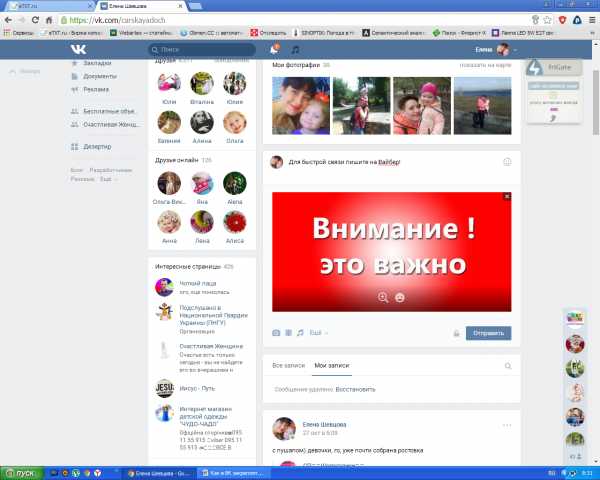
Task: Open the Счастливая Женщина interesting page
Action: (211, 346)
